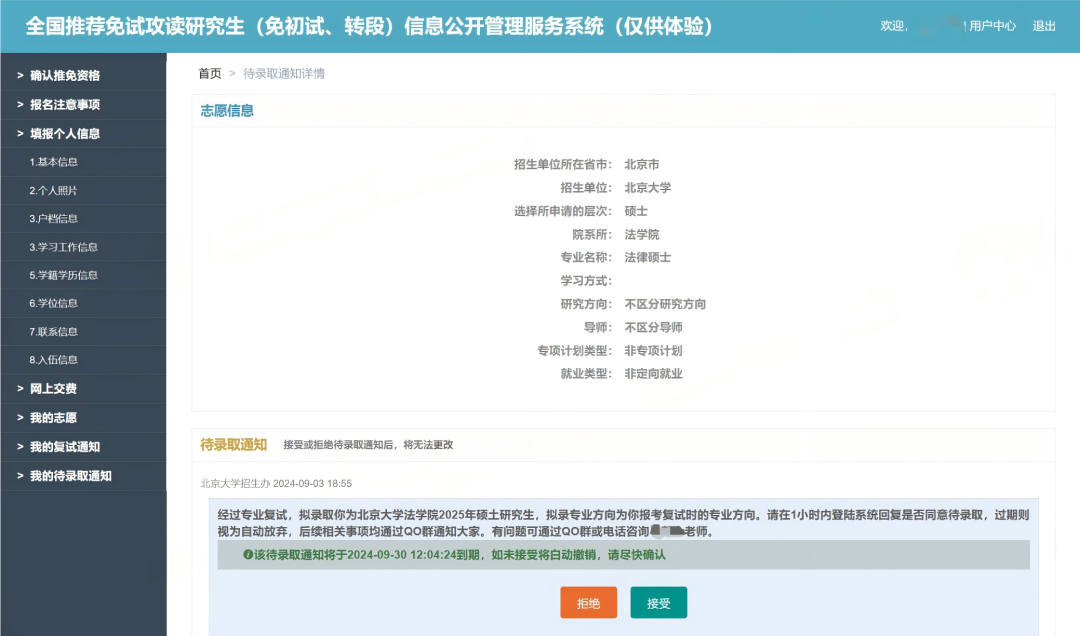Open 我的志愿 menu section
Viewport: 1080px width, 636px height.
point(53,417)
